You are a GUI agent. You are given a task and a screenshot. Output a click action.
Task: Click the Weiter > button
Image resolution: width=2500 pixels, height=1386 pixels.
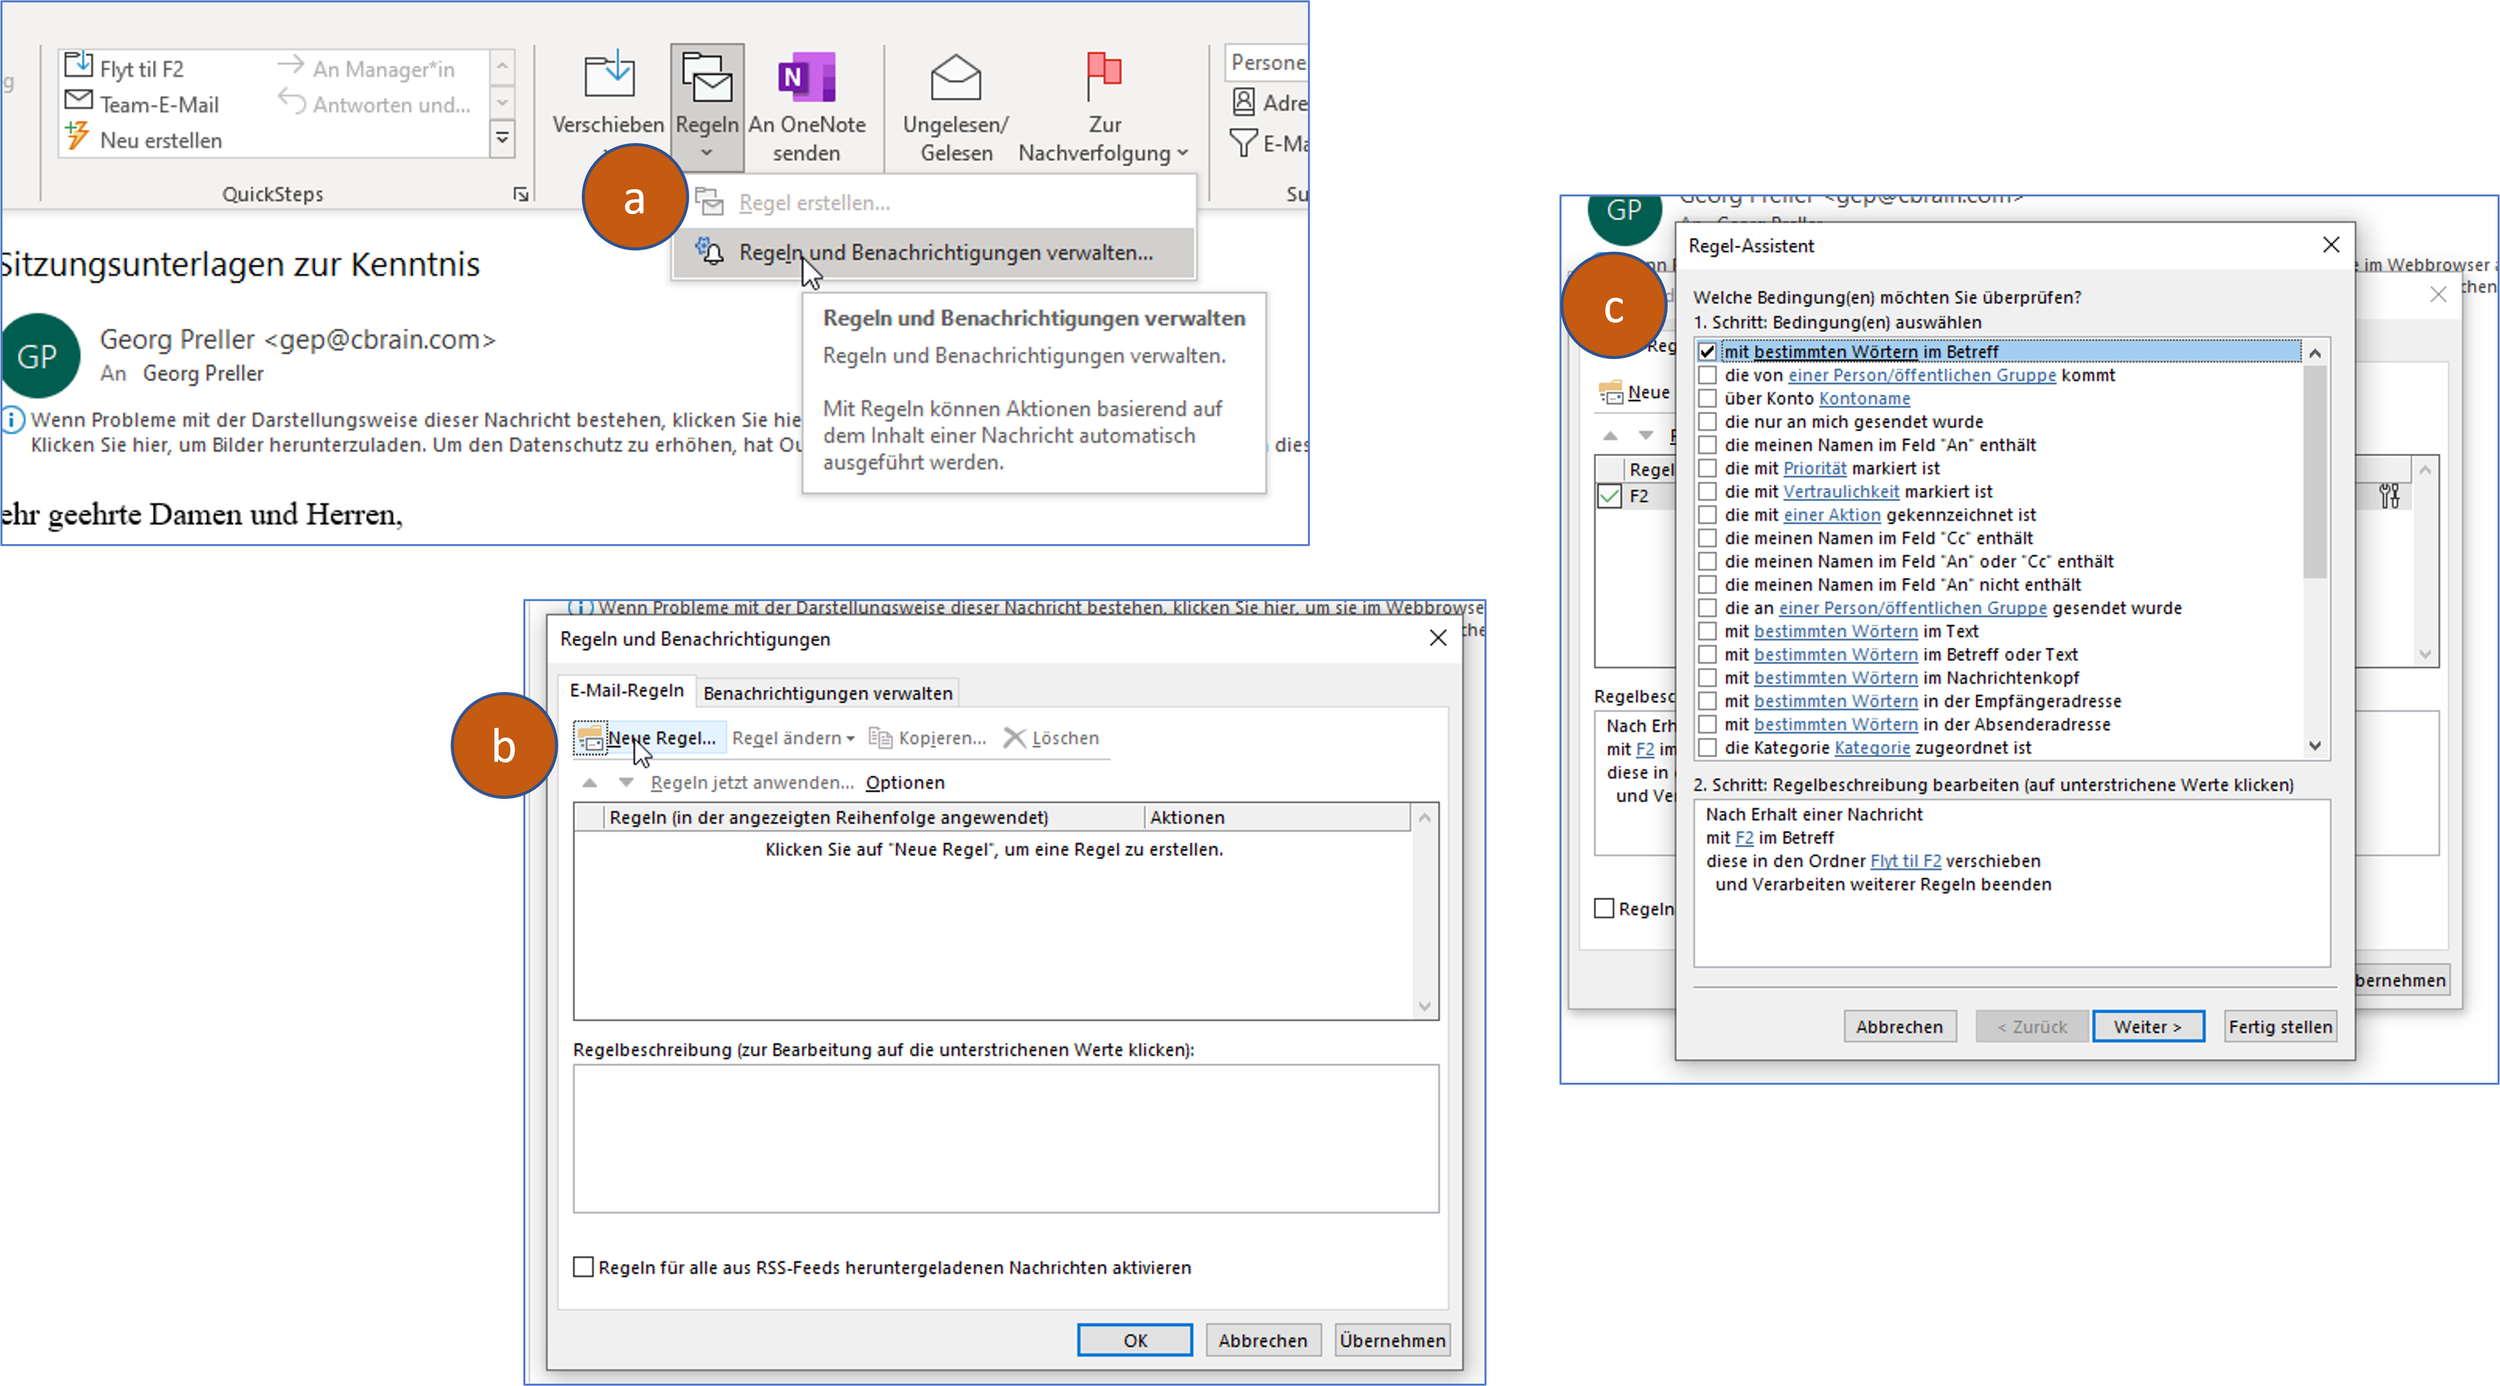(x=2147, y=1027)
